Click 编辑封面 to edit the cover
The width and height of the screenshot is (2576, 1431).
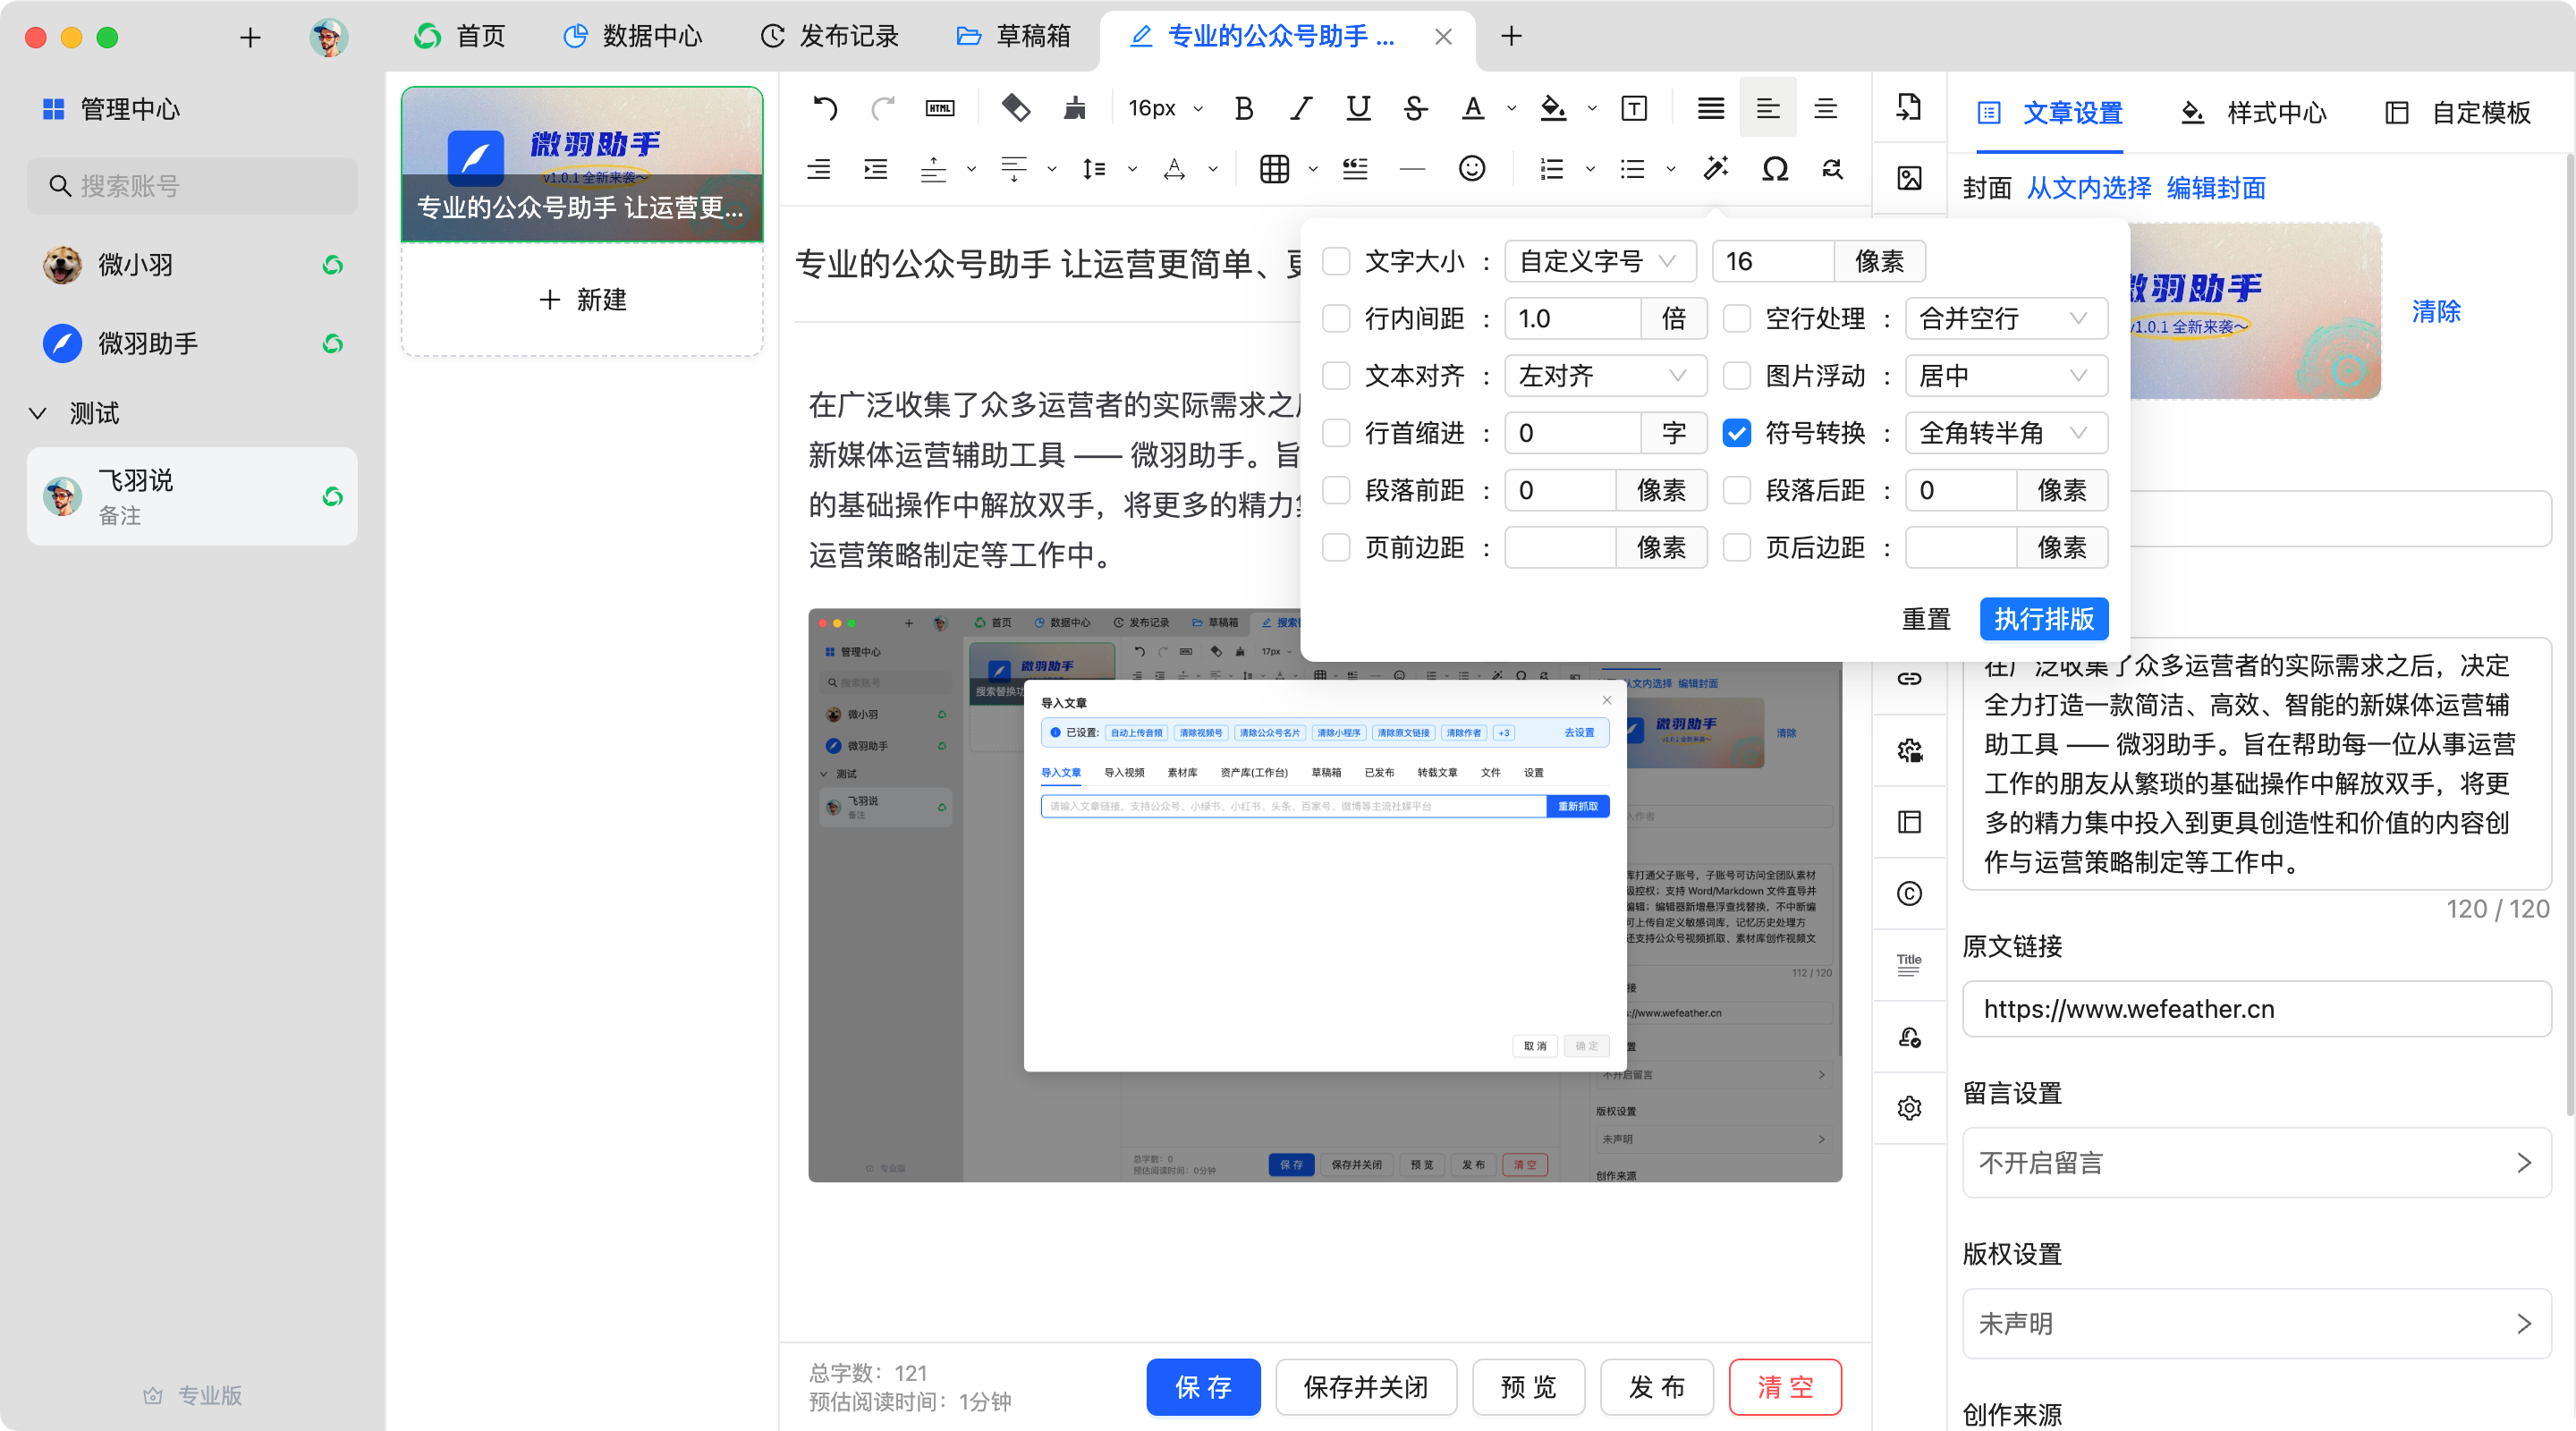2216,189
